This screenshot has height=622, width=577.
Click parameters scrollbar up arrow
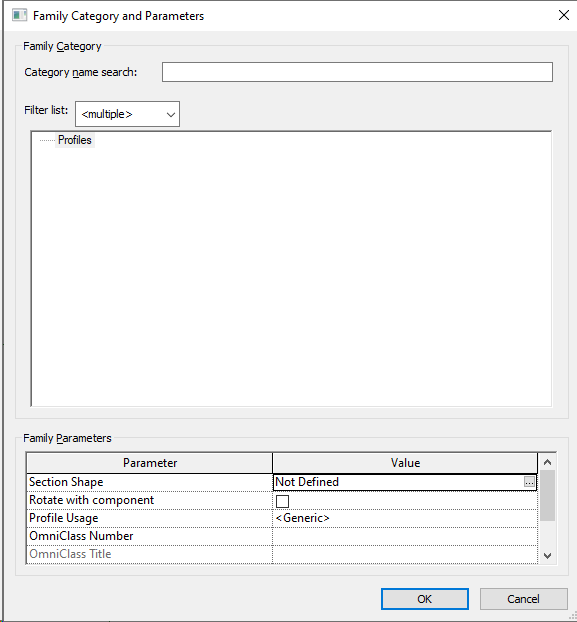click(548, 462)
